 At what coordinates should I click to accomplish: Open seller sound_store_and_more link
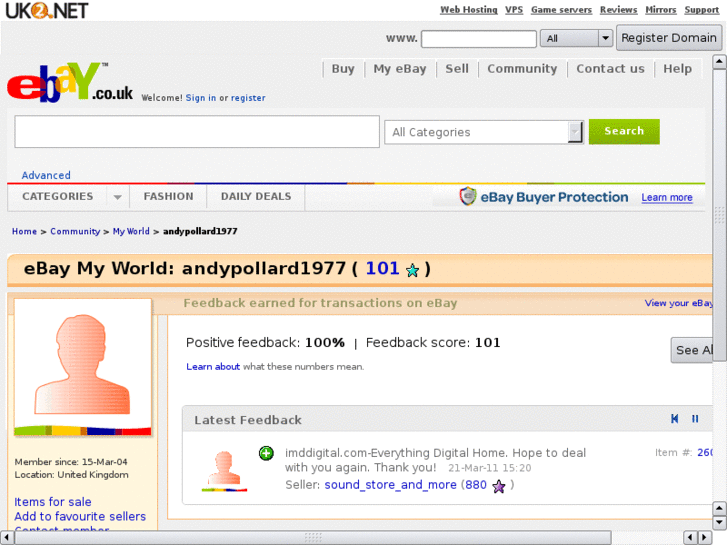[x=390, y=485]
